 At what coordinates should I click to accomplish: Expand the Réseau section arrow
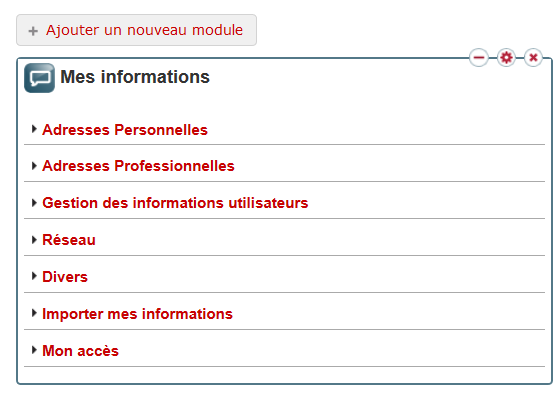point(34,240)
